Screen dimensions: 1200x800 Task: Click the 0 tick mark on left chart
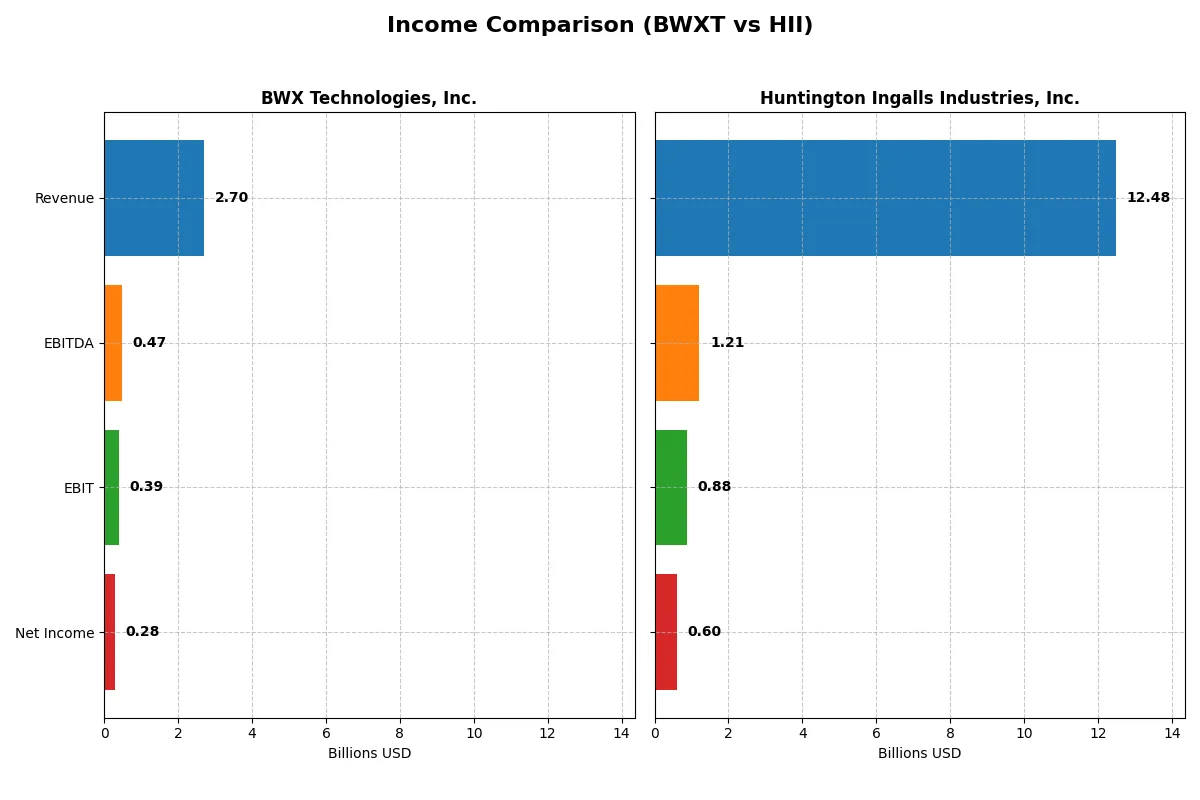pyautogui.click(x=104, y=733)
